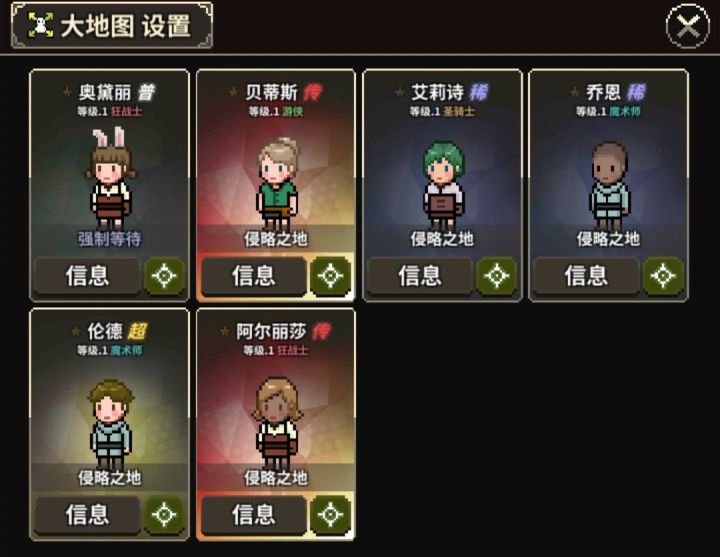View 信息 for 阿尔丽莎

tap(253, 515)
